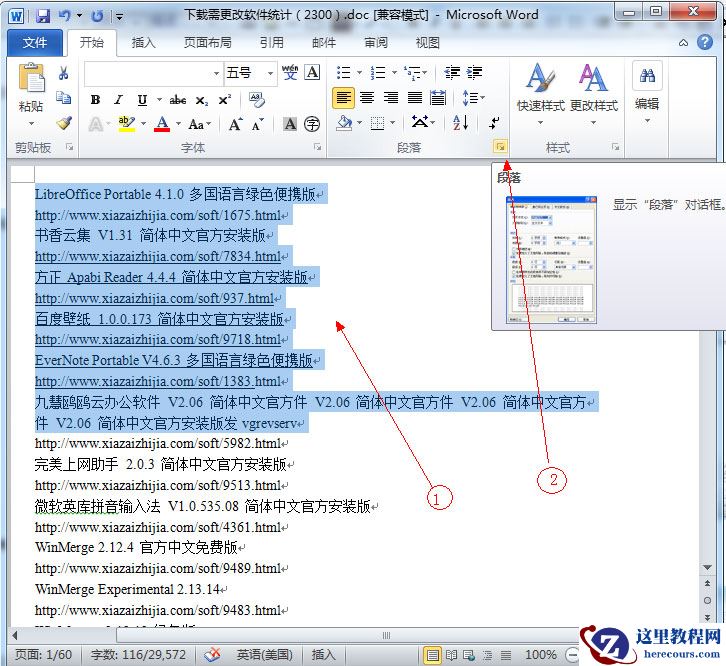The image size is (726, 666).
Task: Open the Paragraph dialog launcher
Action: coord(500,147)
